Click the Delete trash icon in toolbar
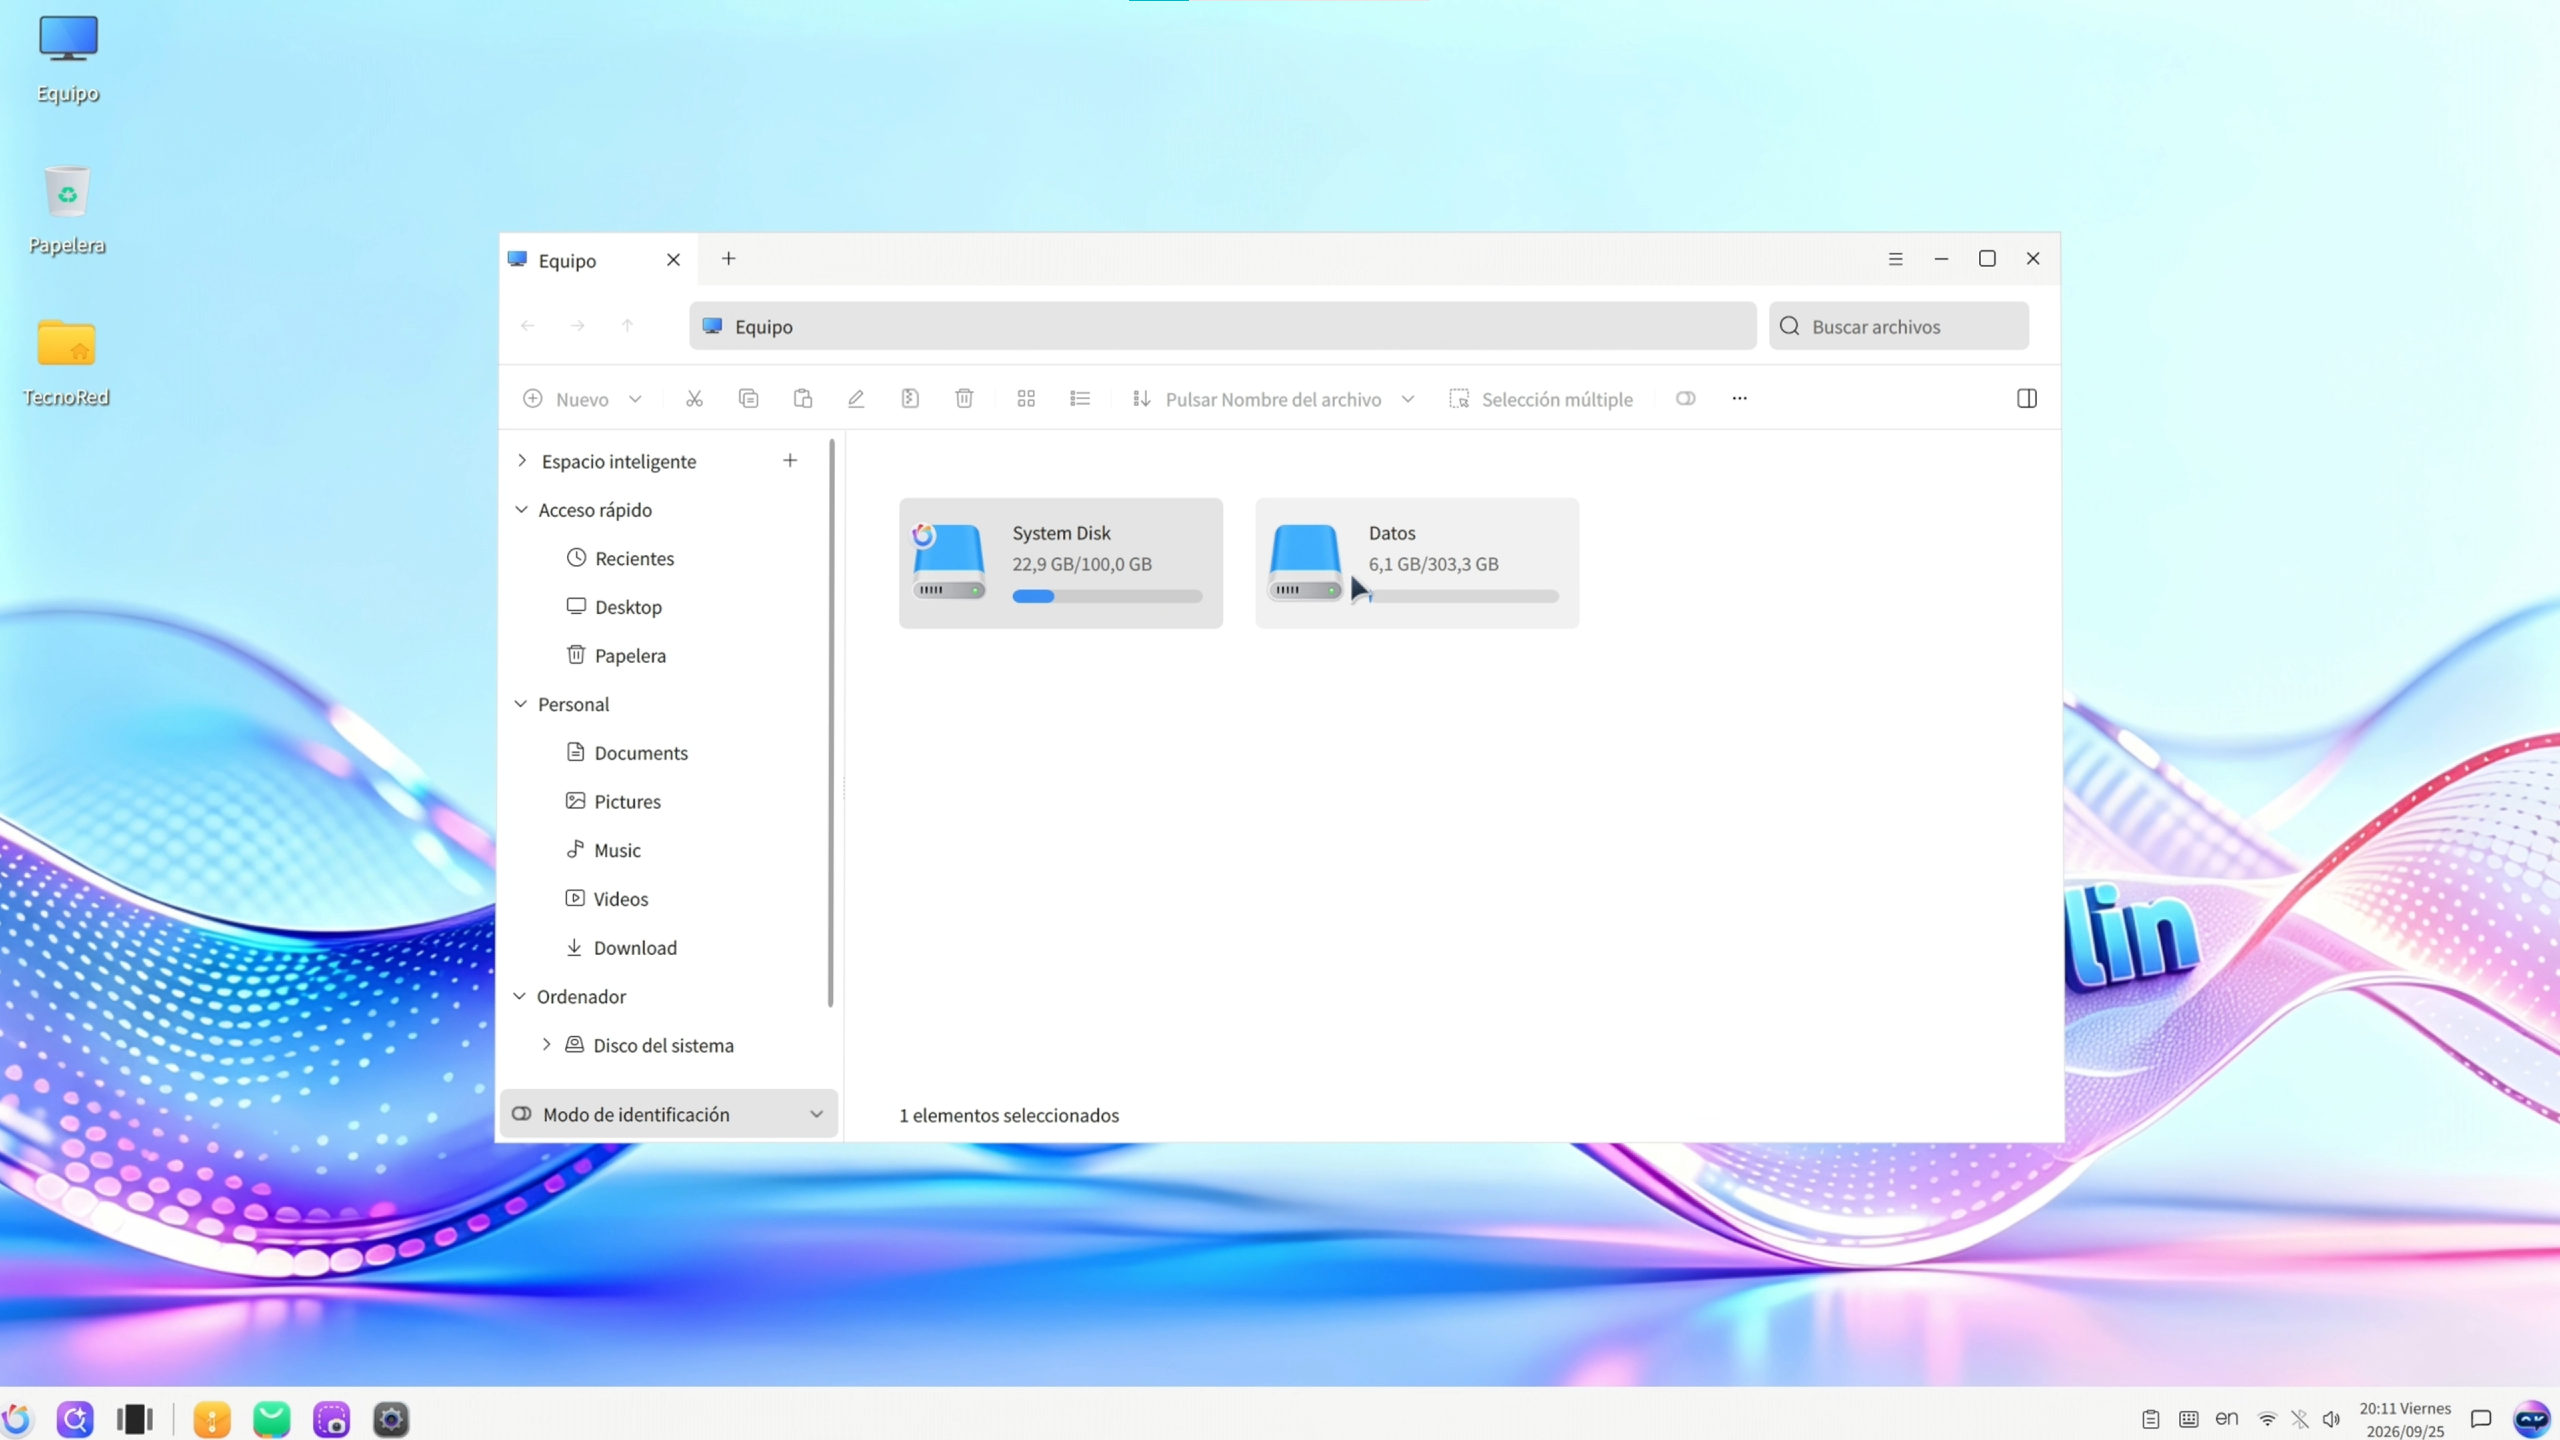The image size is (2560, 1440). pyautogui.click(x=964, y=399)
